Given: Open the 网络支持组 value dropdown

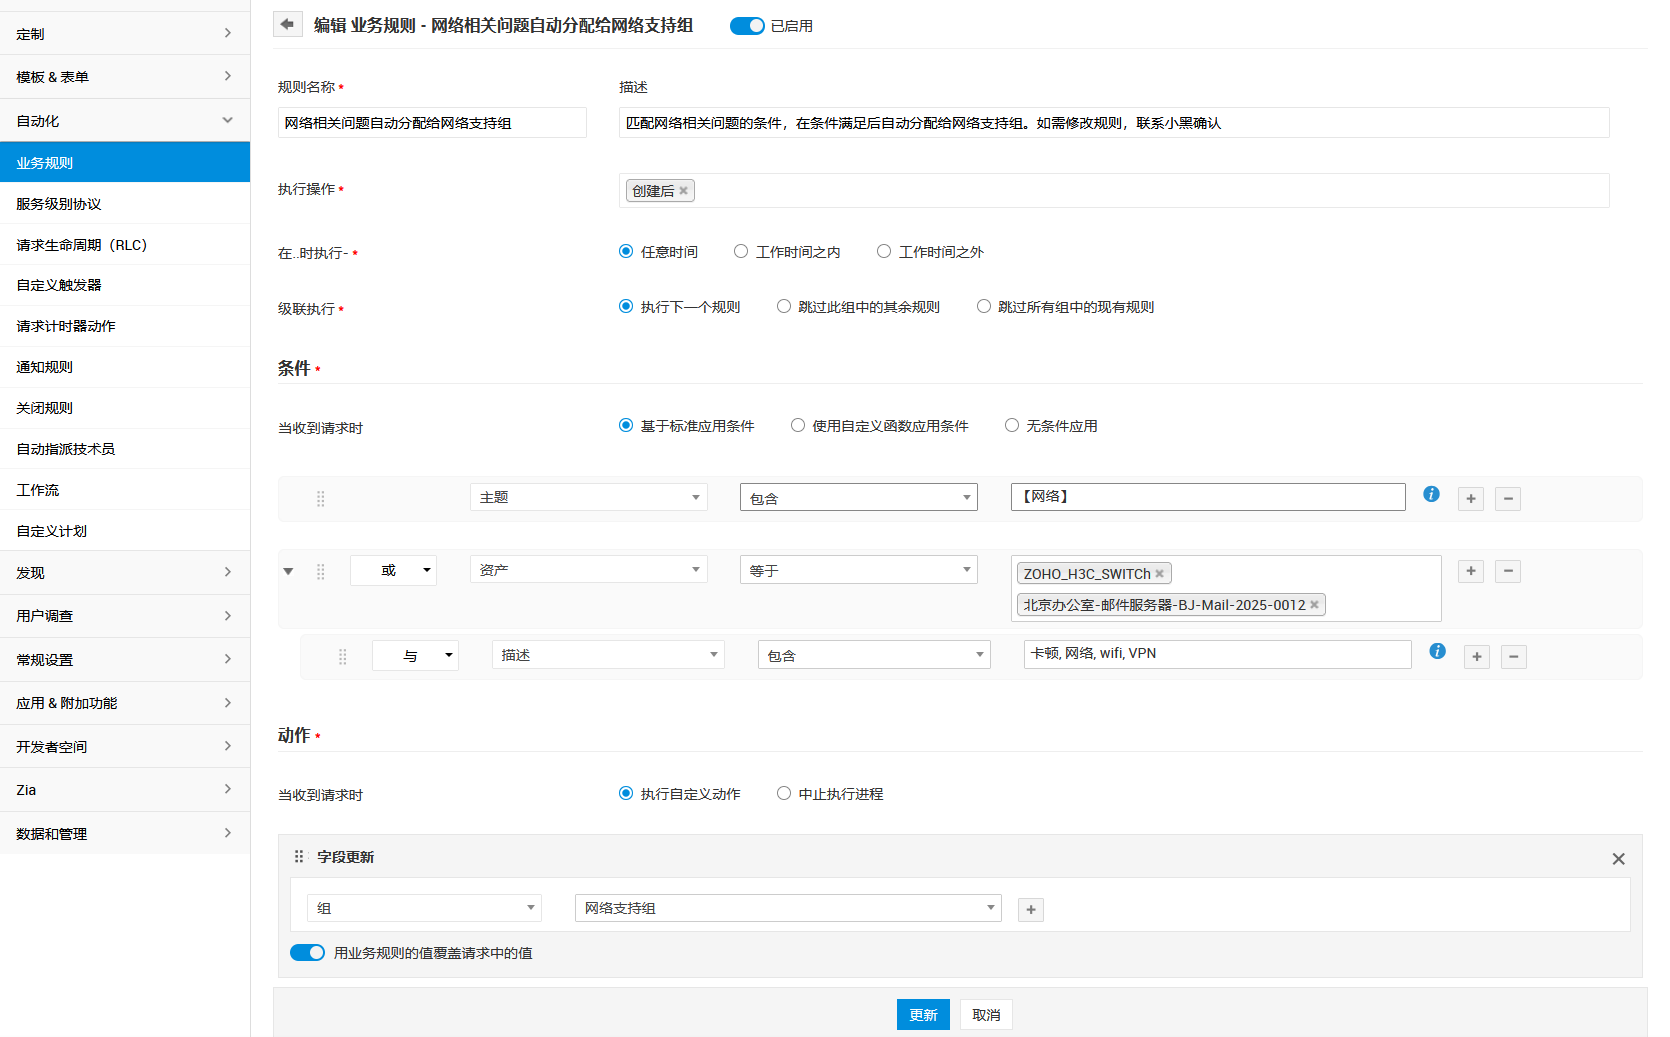Looking at the screenshot, I should coord(786,907).
